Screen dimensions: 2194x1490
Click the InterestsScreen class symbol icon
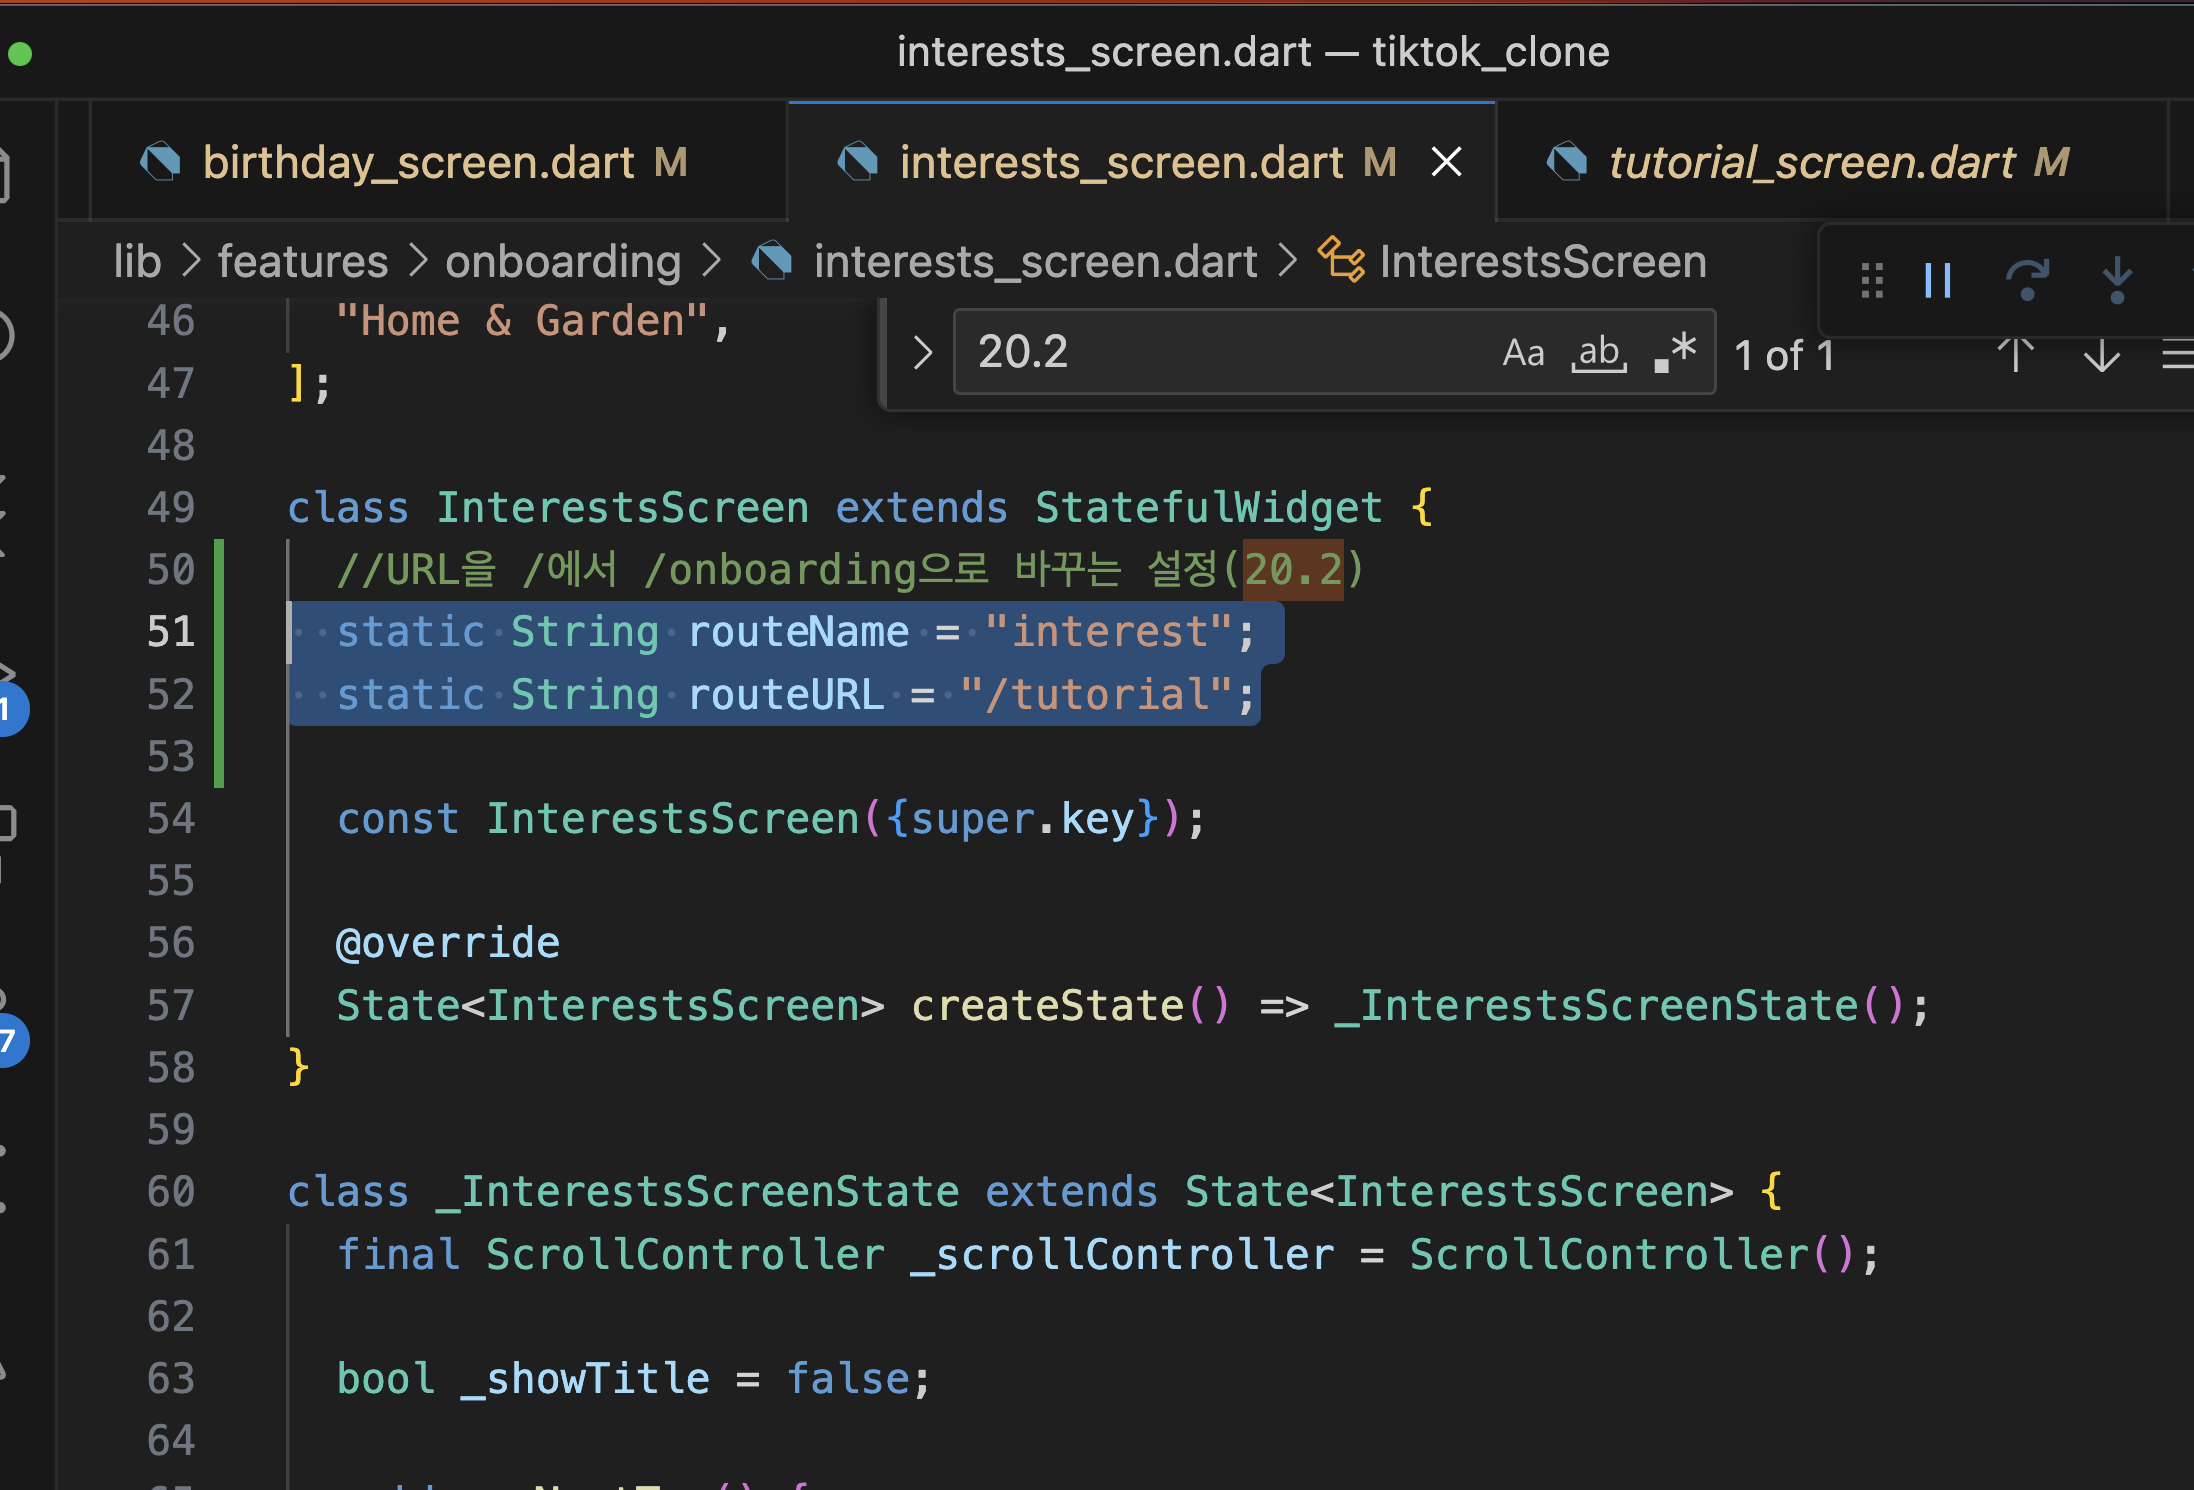click(1340, 261)
